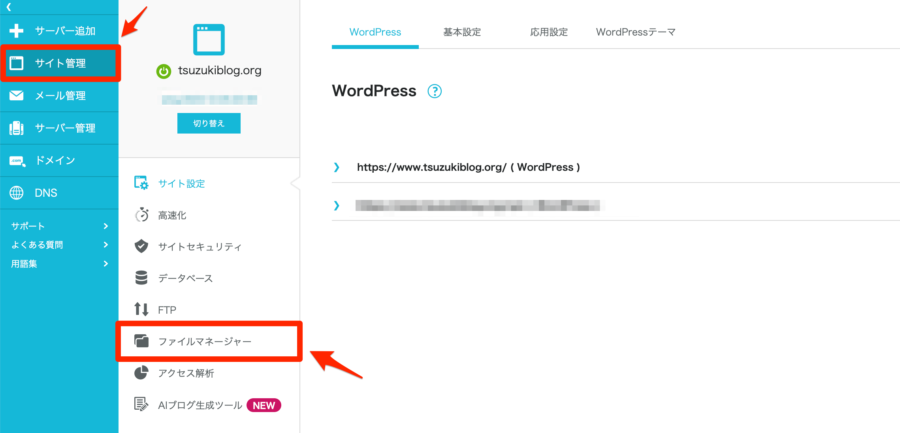Switch to the WordPressテーマ tab
Screen dimensions: 900x433
point(635,32)
